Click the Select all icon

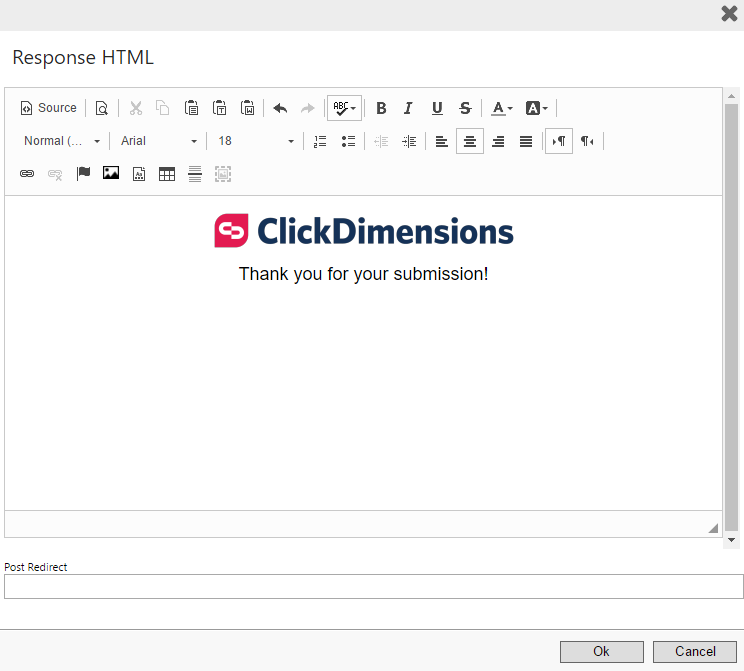(223, 174)
